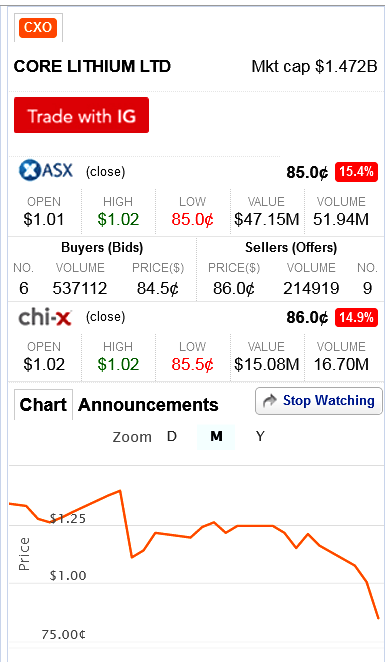The width and height of the screenshot is (391, 662).
Task: Click the Stop Watching arrow icon
Action: pos(269,401)
